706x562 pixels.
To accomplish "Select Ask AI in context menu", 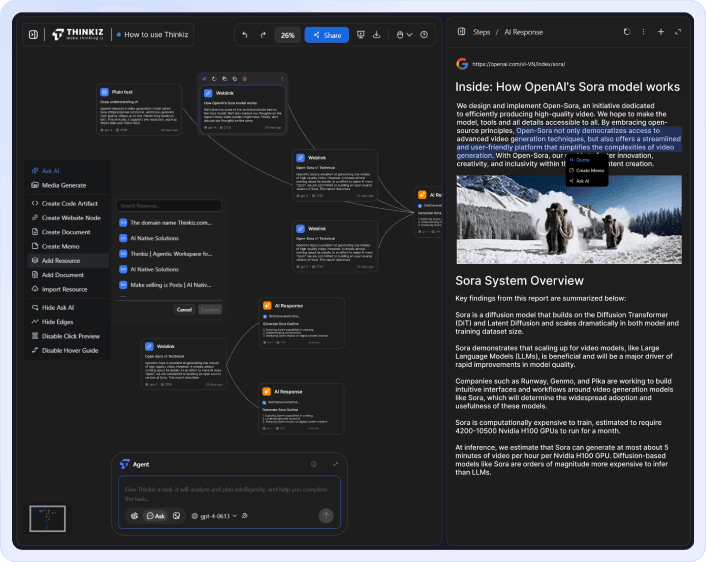I will (68, 171).
